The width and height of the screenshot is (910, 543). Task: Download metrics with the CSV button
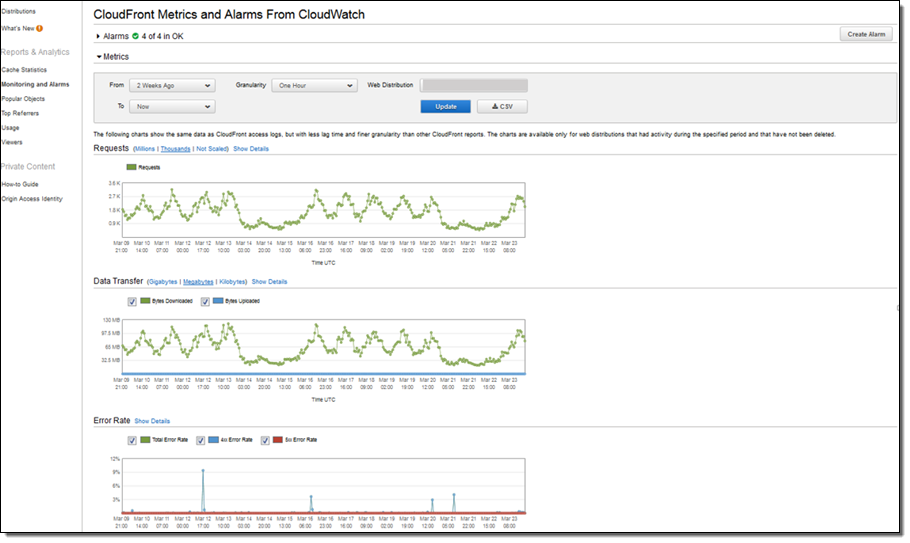[502, 106]
